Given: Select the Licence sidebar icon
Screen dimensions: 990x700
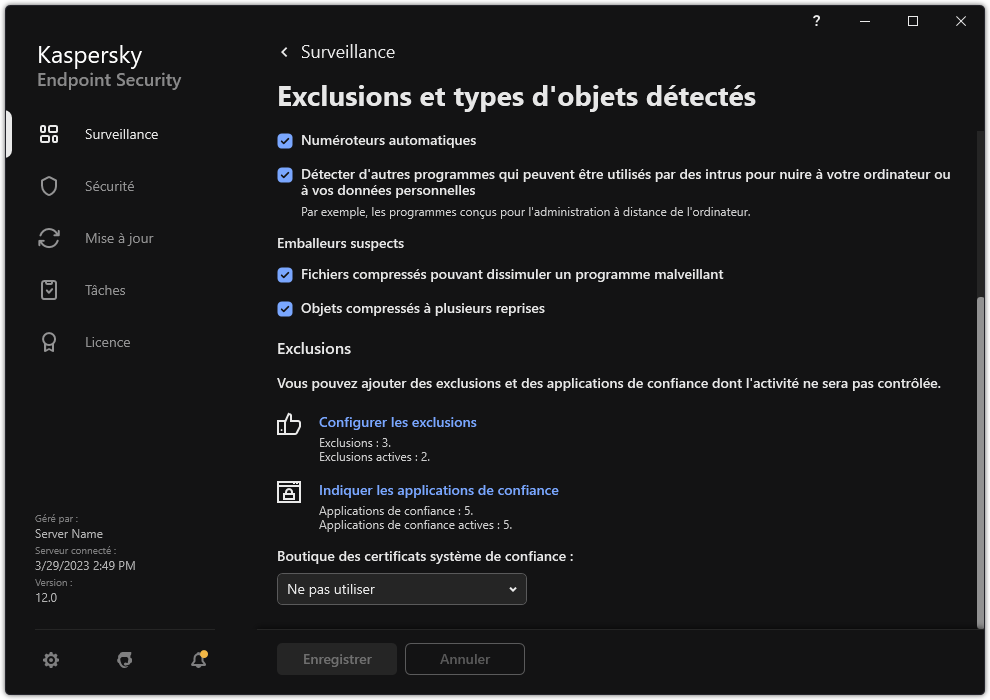Looking at the screenshot, I should [48, 341].
